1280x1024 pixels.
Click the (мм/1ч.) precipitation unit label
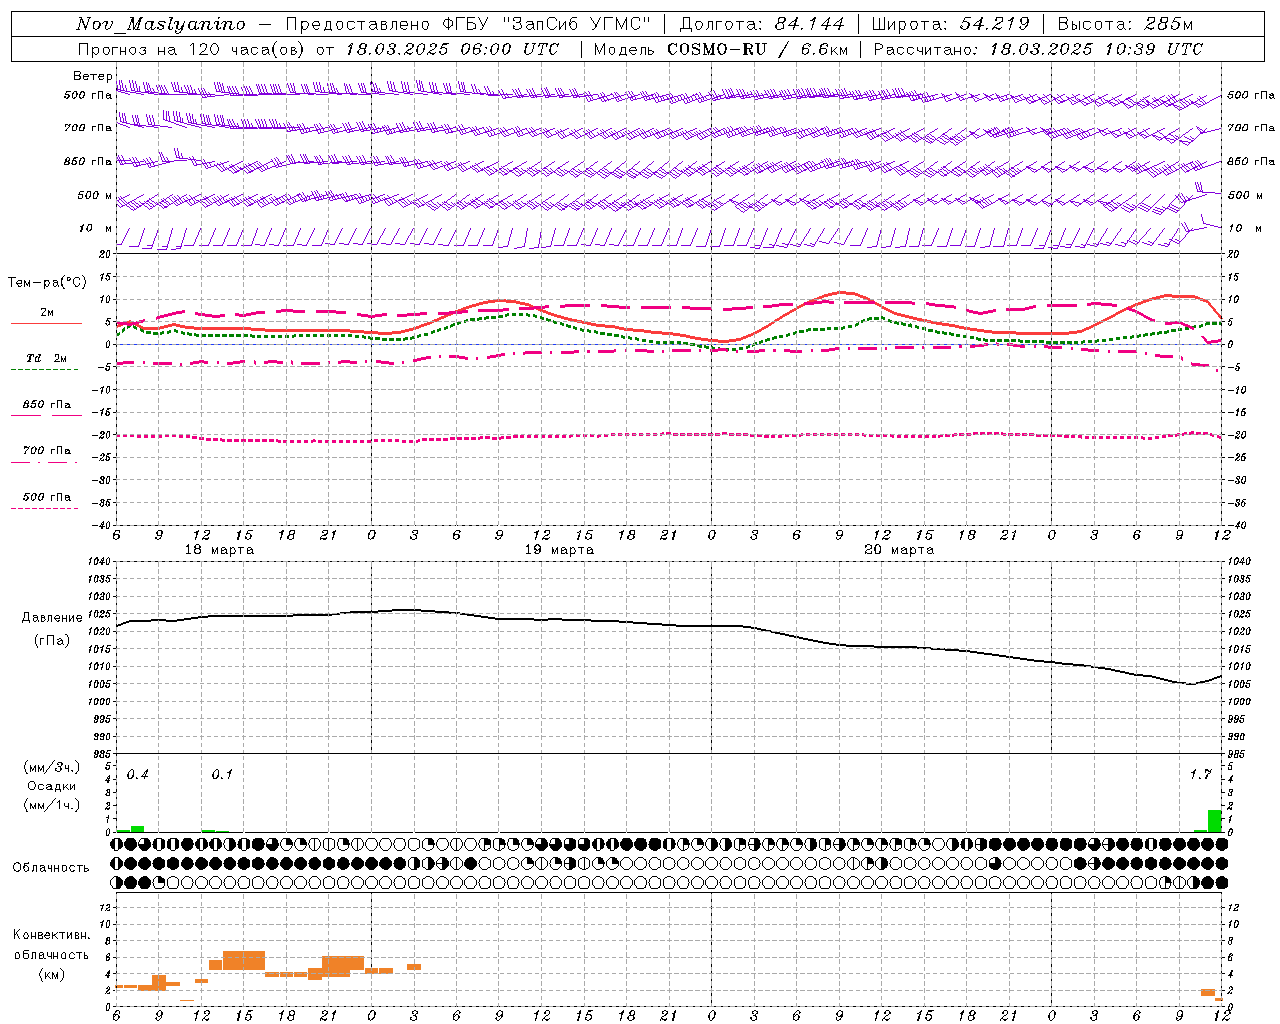click(52, 804)
